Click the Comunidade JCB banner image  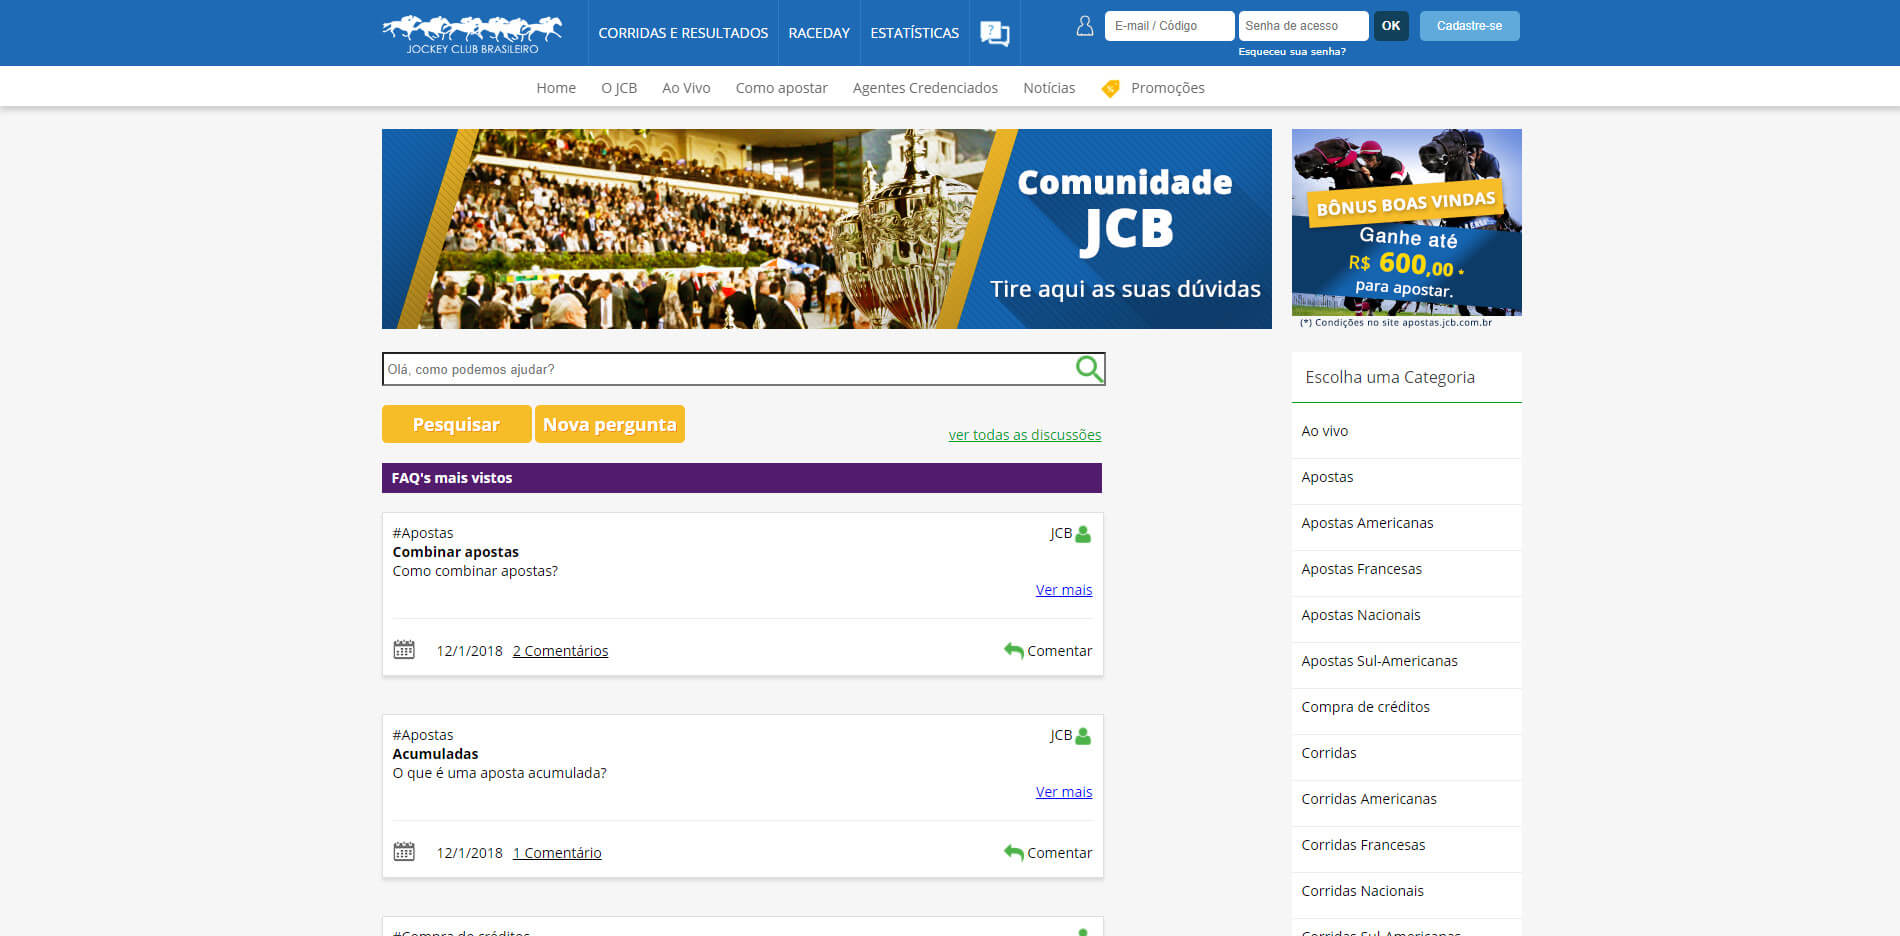(x=827, y=229)
